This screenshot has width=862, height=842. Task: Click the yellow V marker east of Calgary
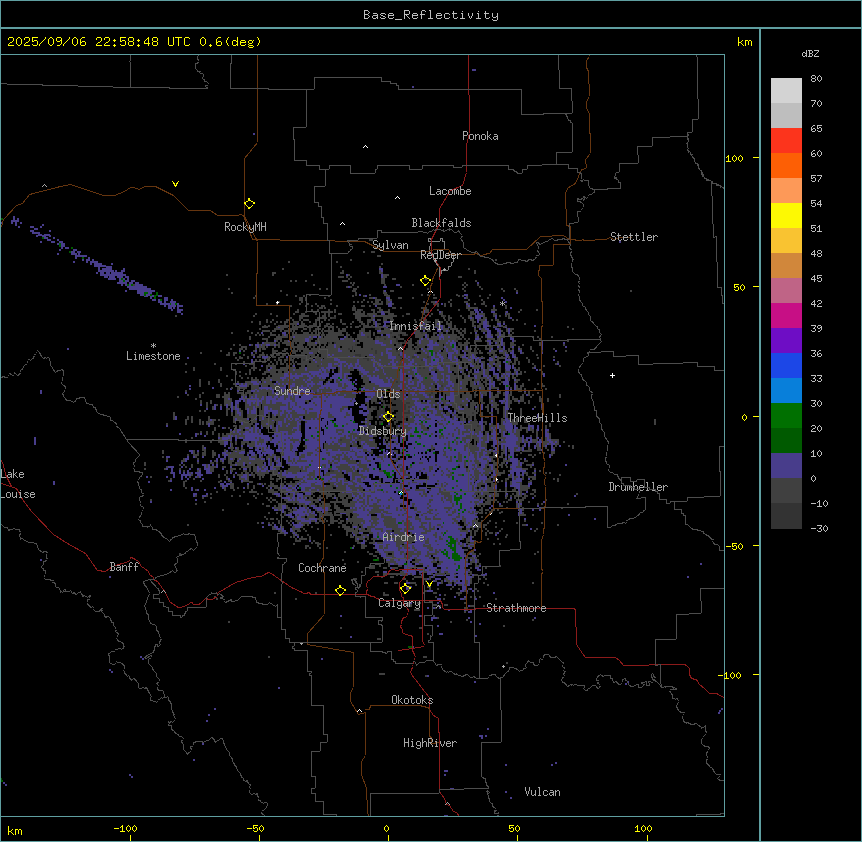(x=429, y=584)
